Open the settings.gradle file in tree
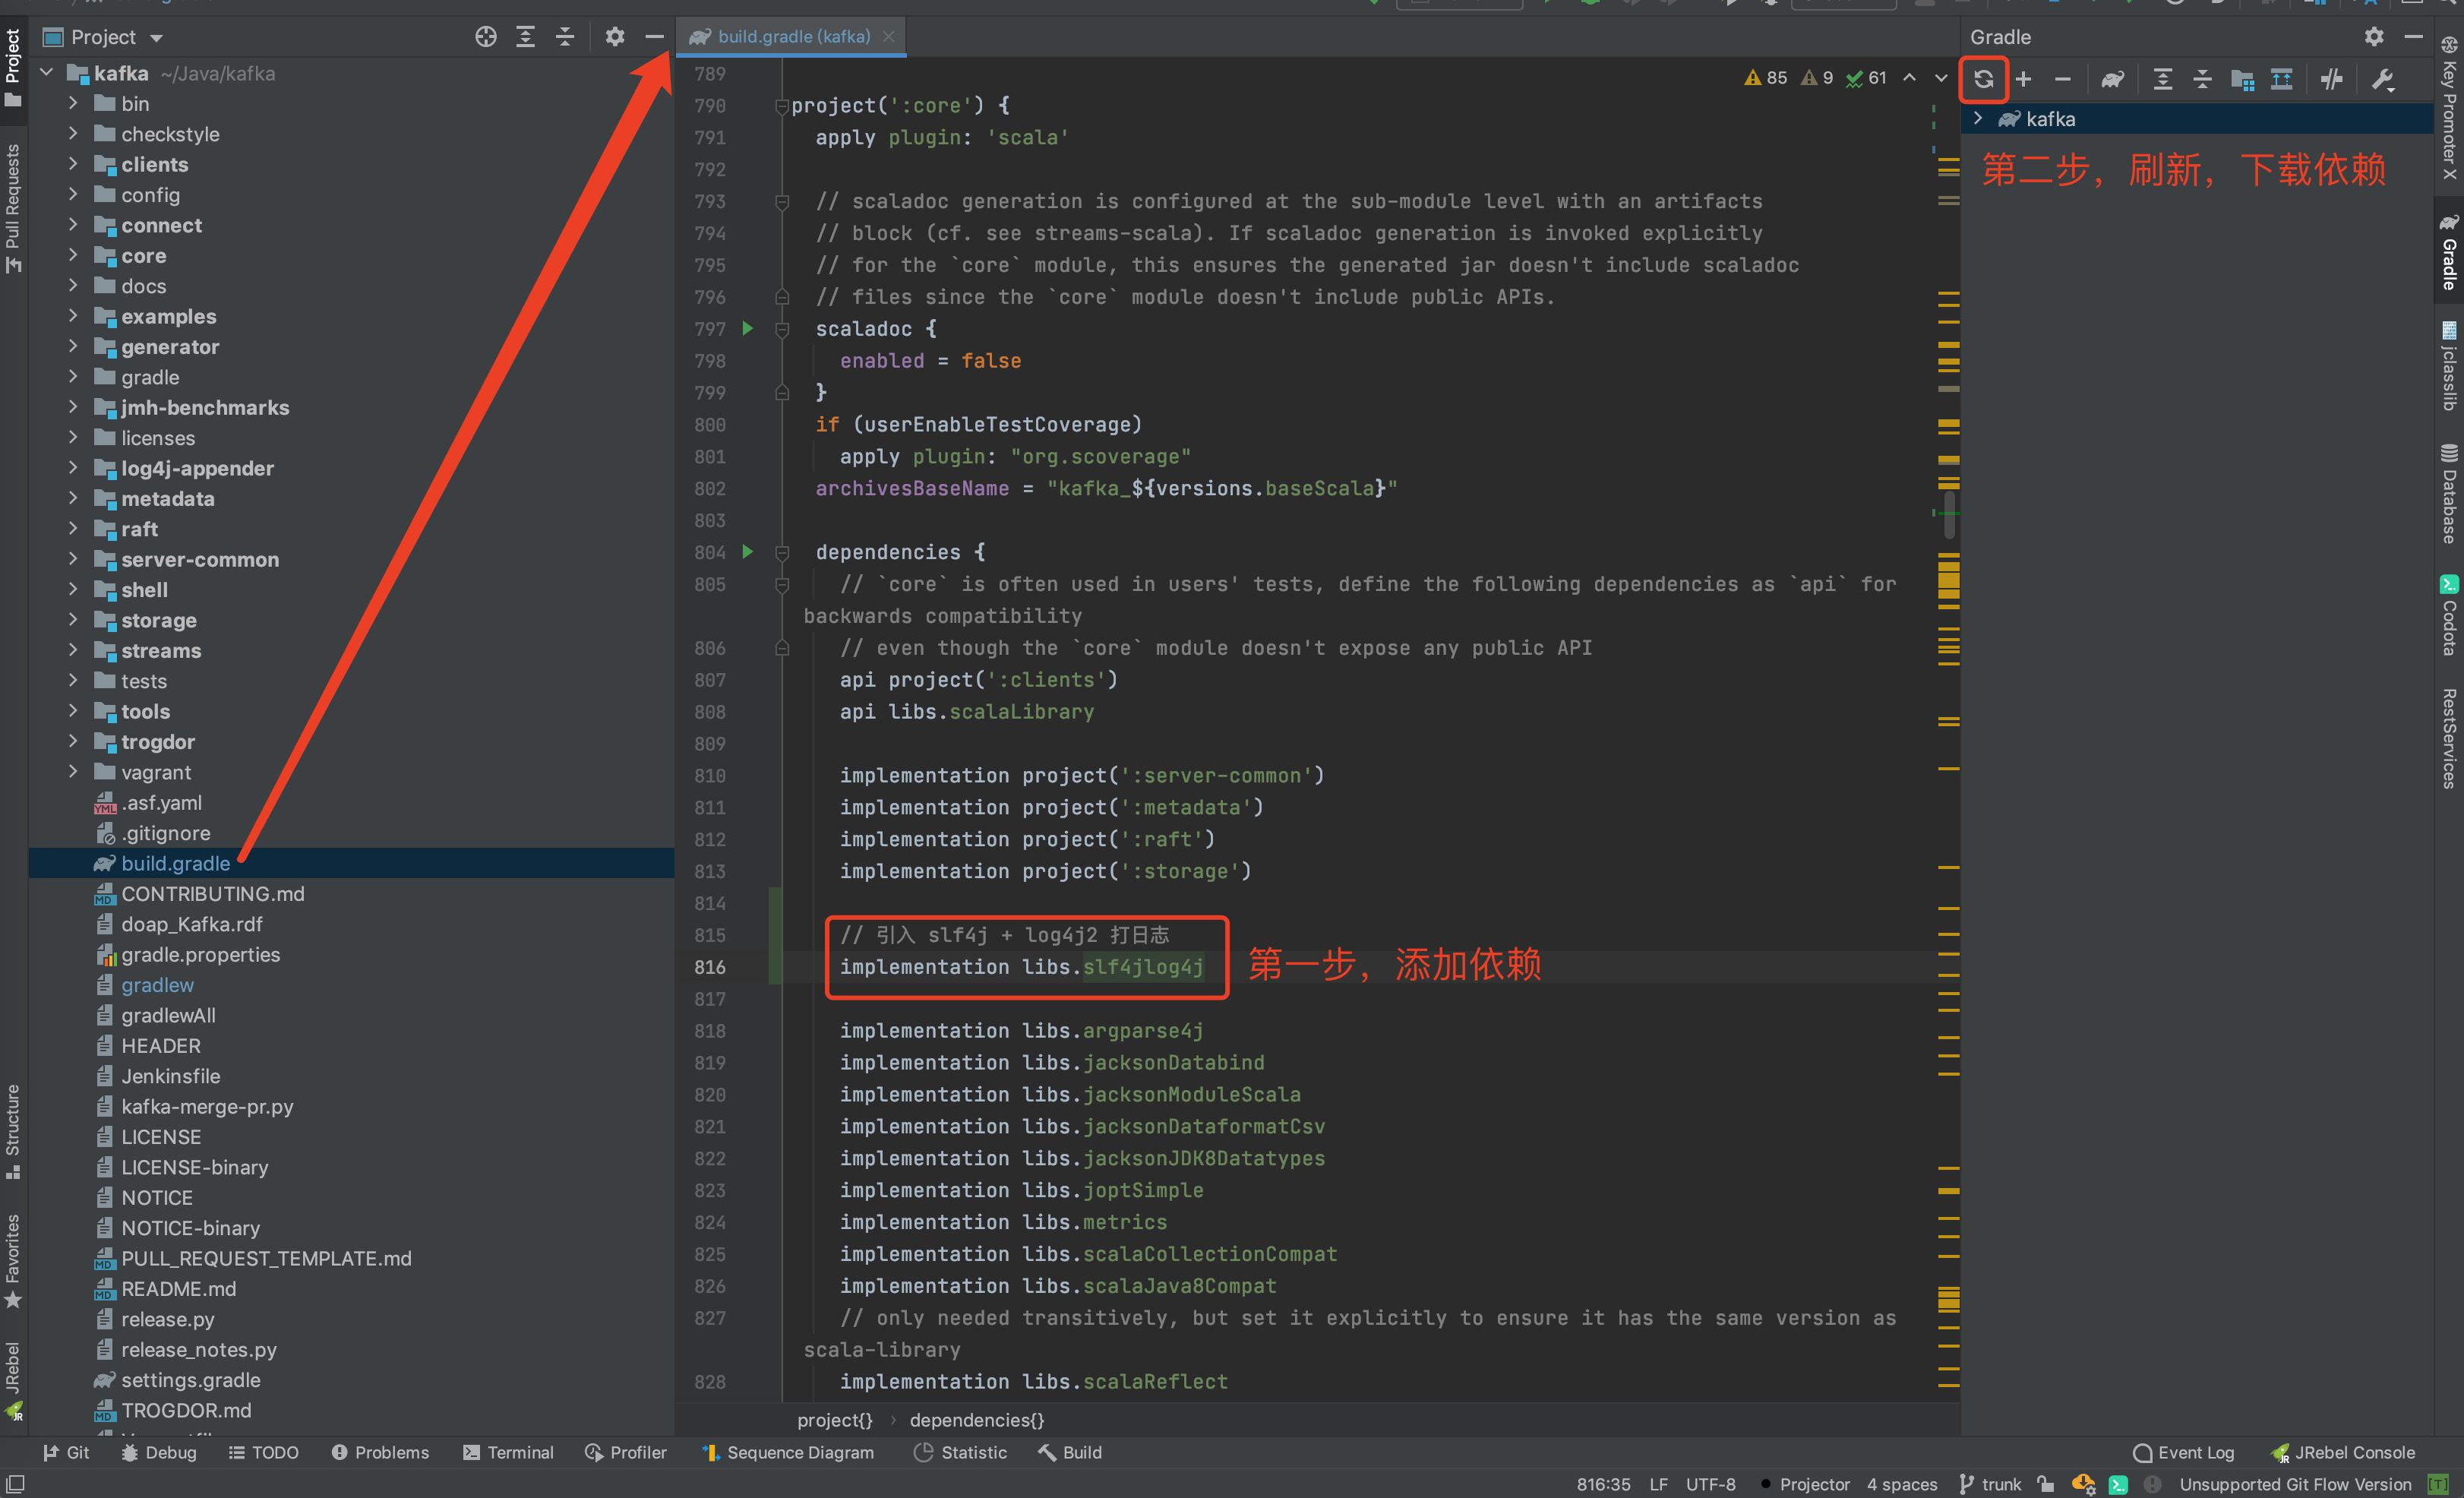 (190, 1380)
